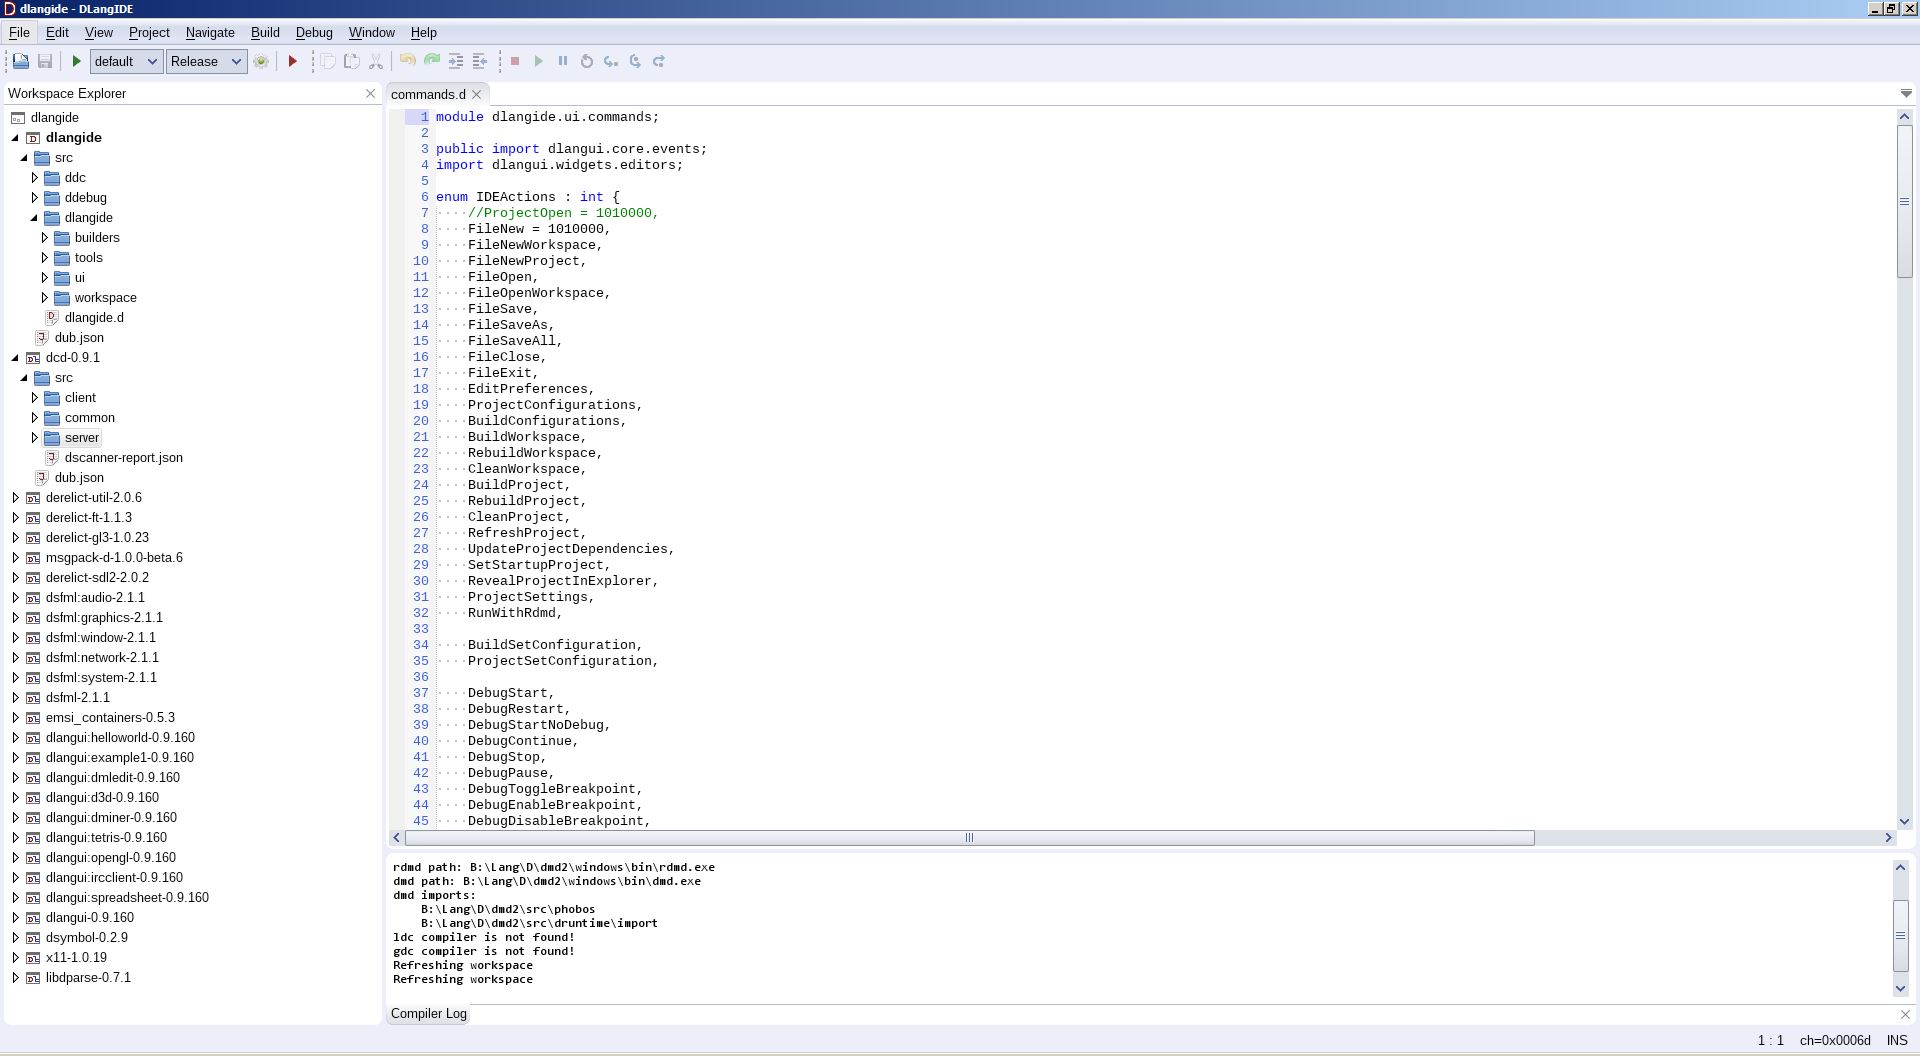Viewport: 1920px width, 1056px height.
Task: Click the editor scroll-down arrow
Action: (x=1904, y=821)
